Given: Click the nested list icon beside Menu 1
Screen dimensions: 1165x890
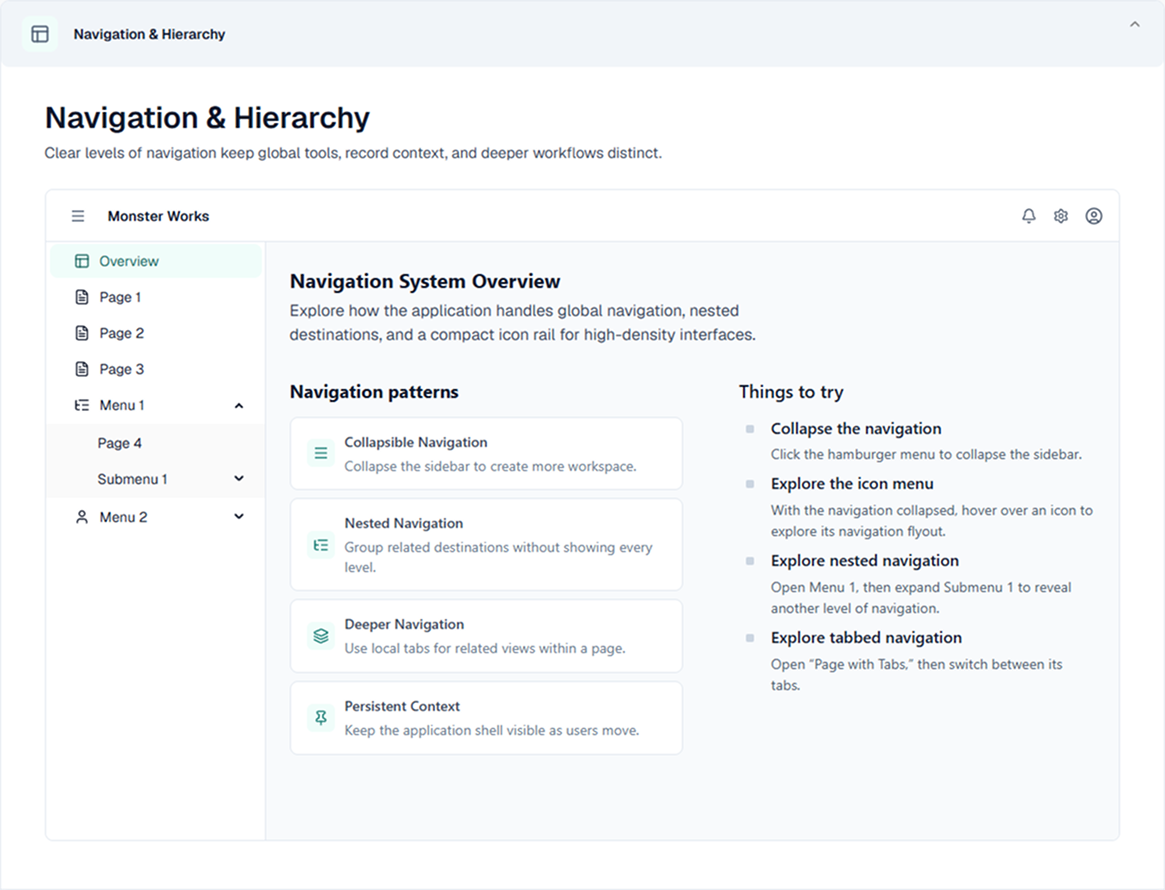Looking at the screenshot, I should pyautogui.click(x=82, y=406).
